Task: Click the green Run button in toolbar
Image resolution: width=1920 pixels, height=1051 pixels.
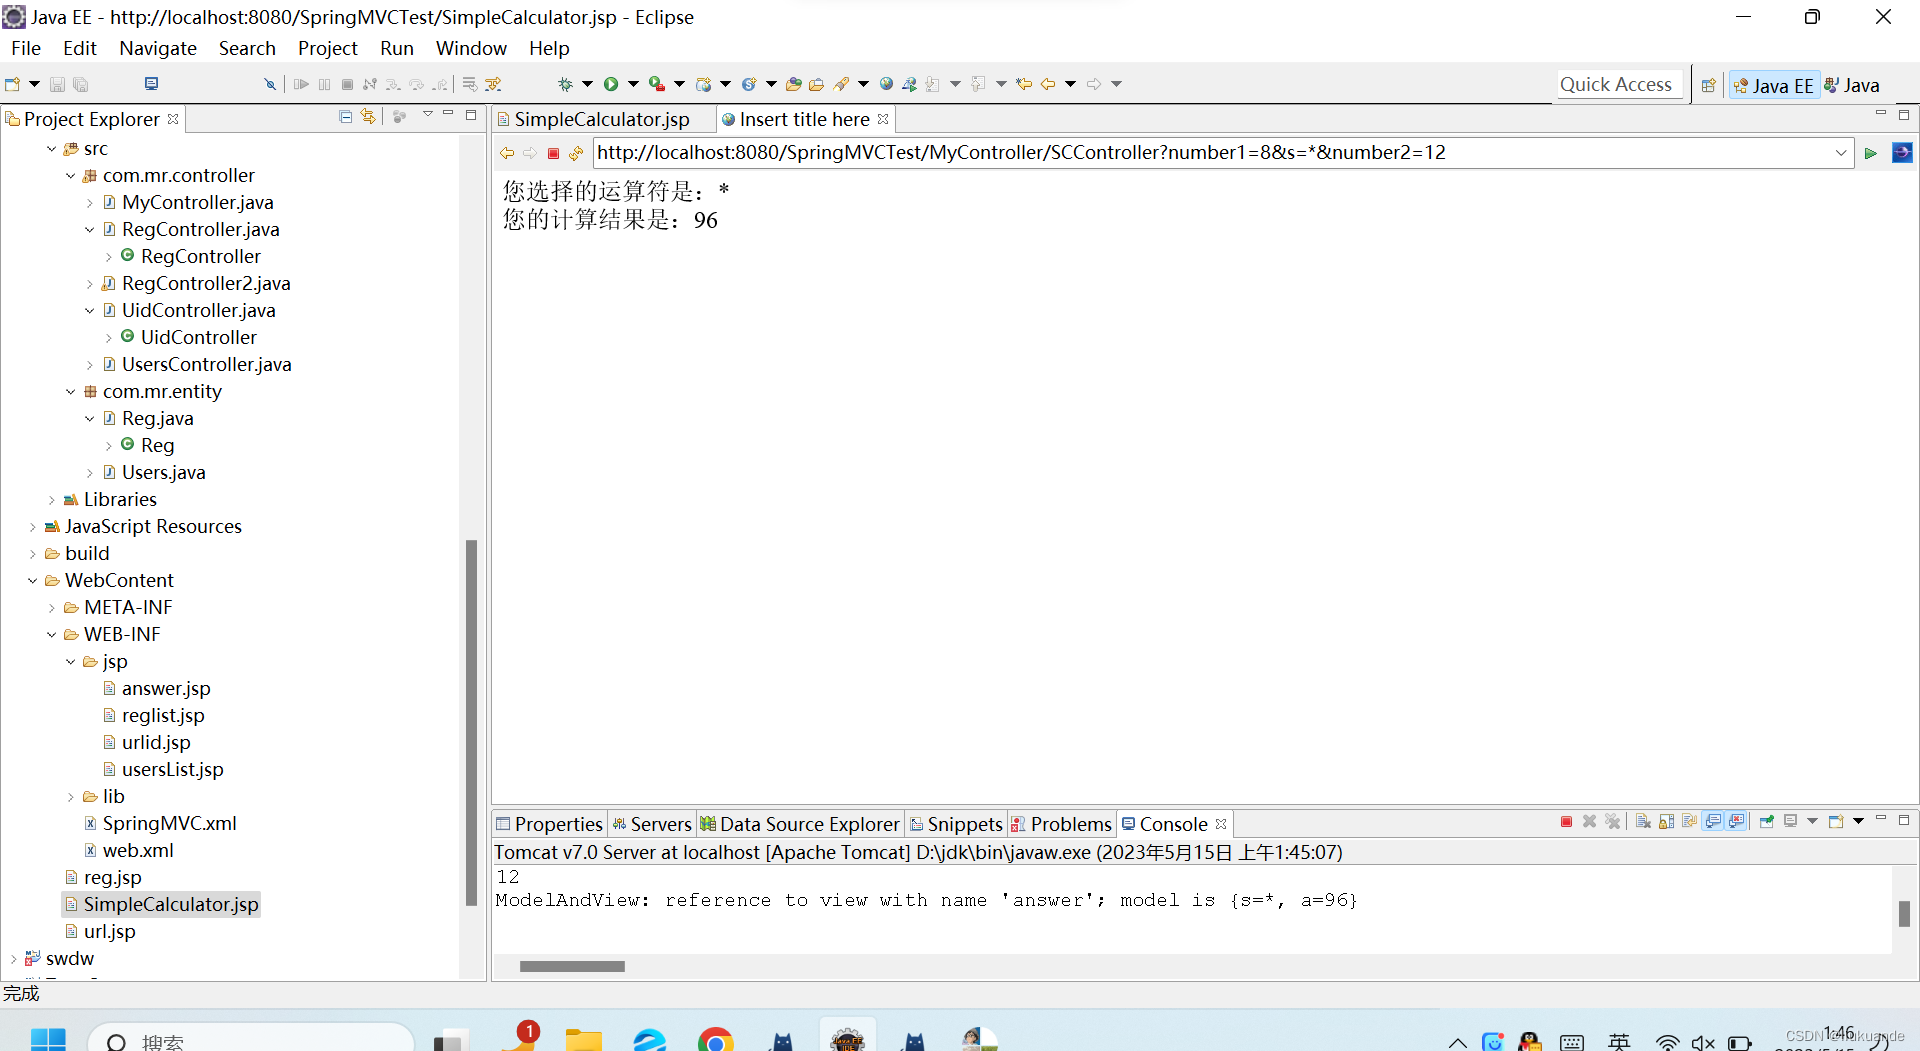Action: [x=611, y=84]
